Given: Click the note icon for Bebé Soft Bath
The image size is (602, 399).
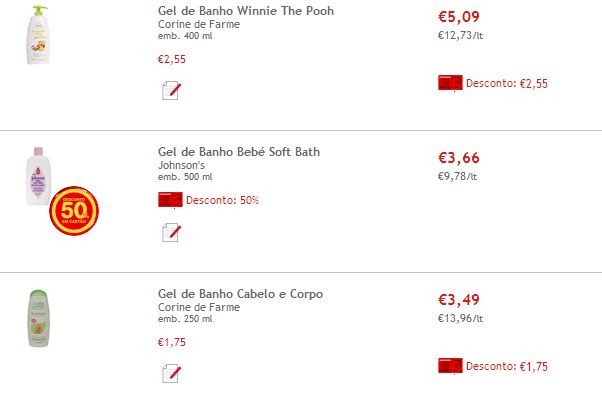Looking at the screenshot, I should click(171, 232).
